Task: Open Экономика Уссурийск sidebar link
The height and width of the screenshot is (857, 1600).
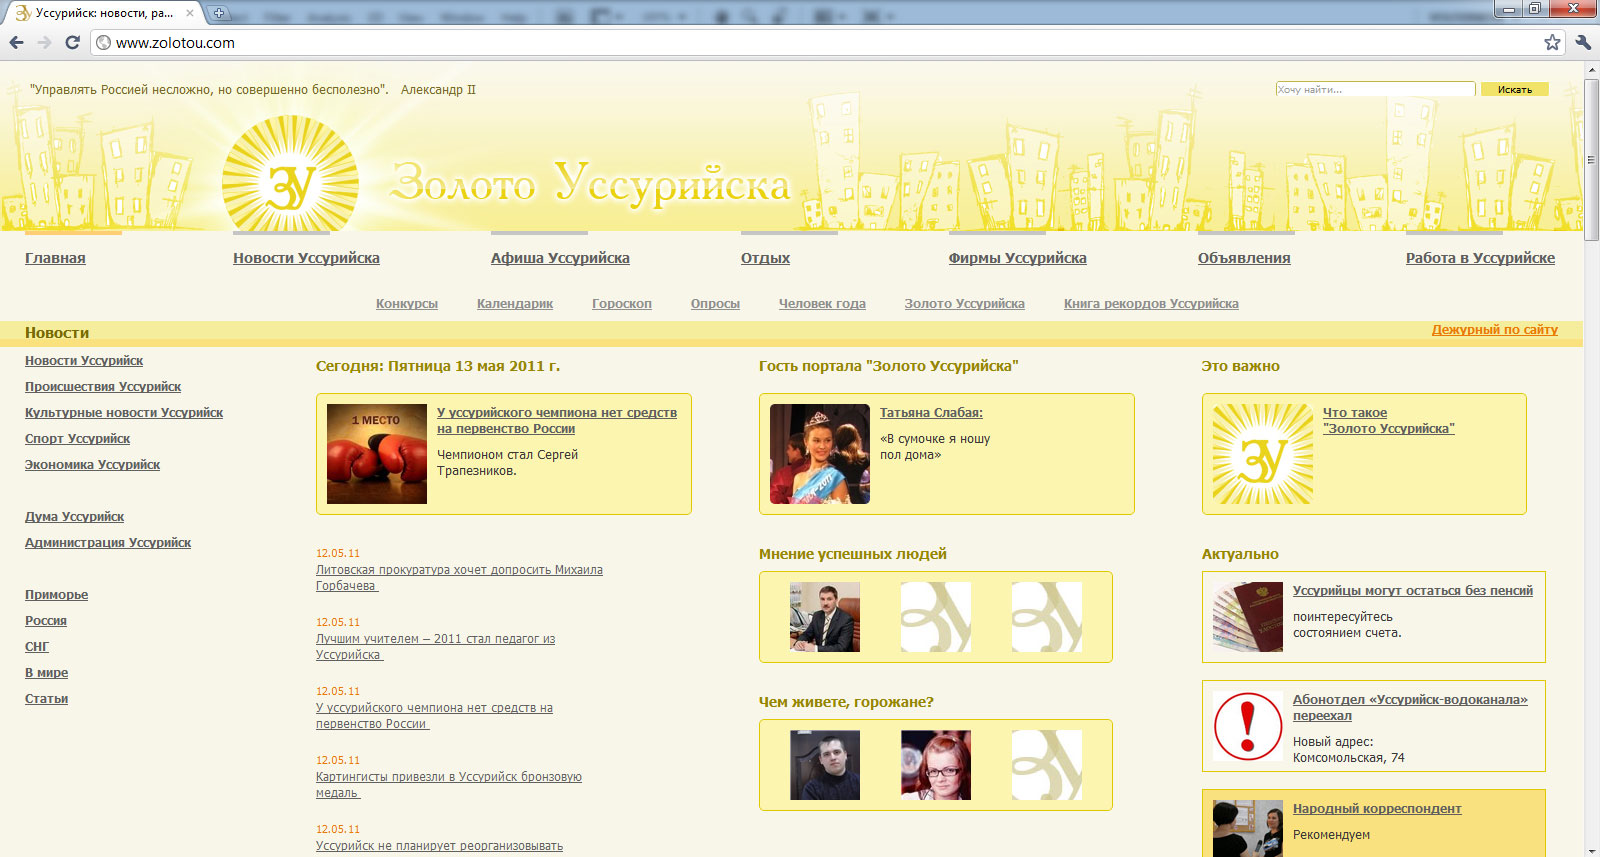Action: [92, 465]
